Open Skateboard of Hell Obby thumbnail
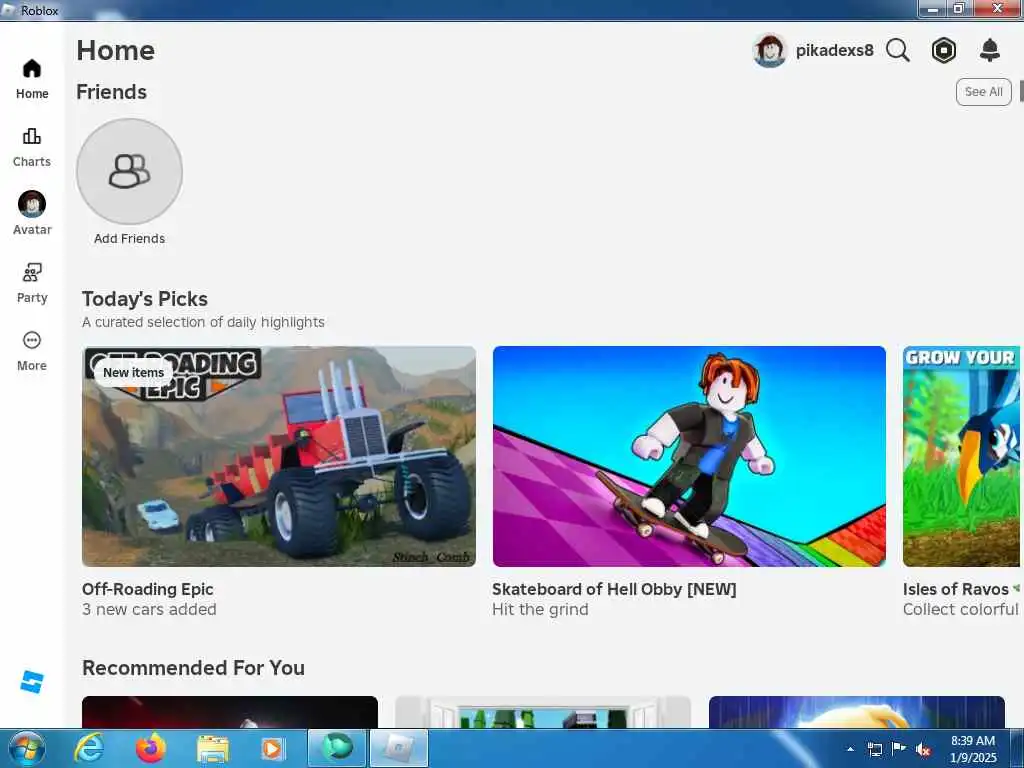 (689, 456)
